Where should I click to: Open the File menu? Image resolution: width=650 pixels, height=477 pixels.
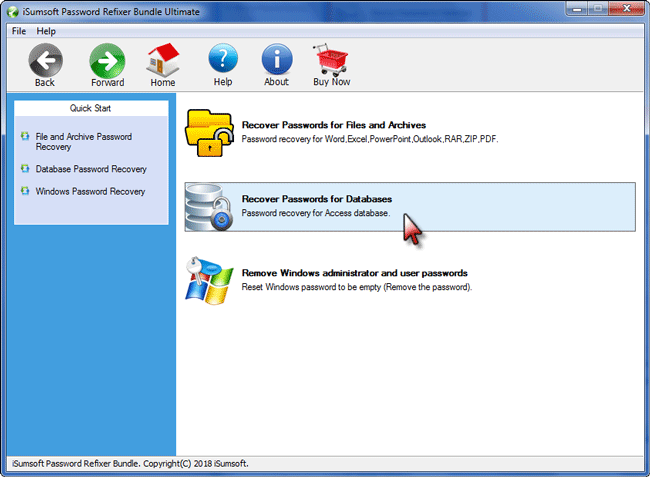click(x=19, y=31)
